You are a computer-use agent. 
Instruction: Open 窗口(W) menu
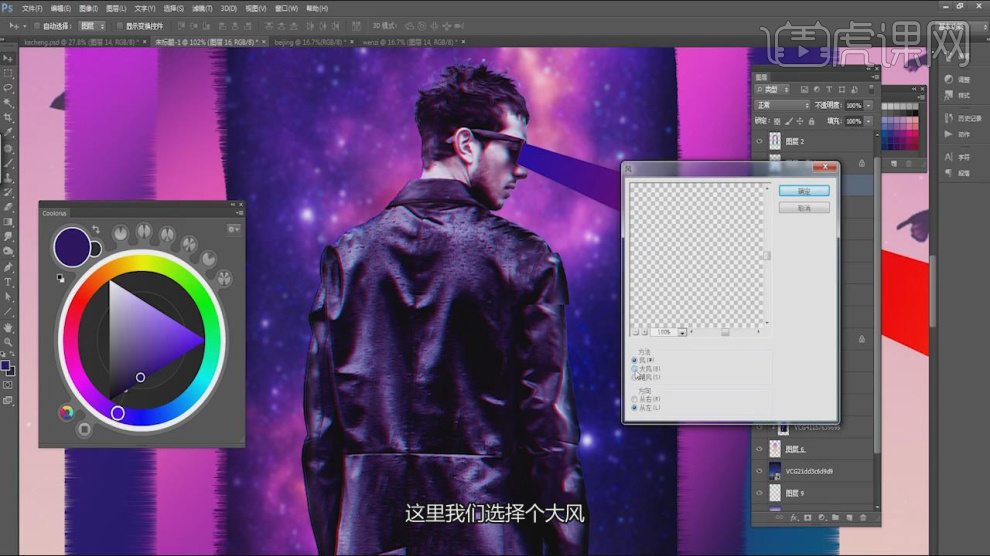pyautogui.click(x=287, y=8)
